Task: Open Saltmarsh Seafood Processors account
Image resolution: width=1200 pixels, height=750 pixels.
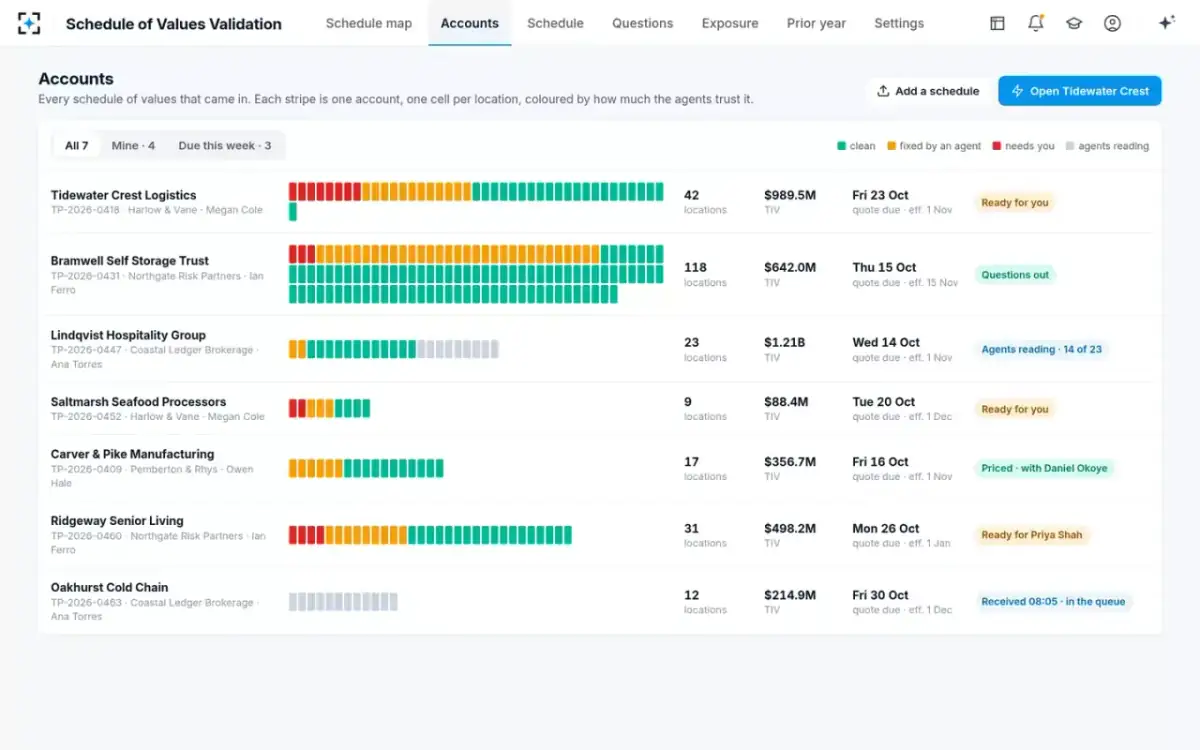Action: [138, 402]
